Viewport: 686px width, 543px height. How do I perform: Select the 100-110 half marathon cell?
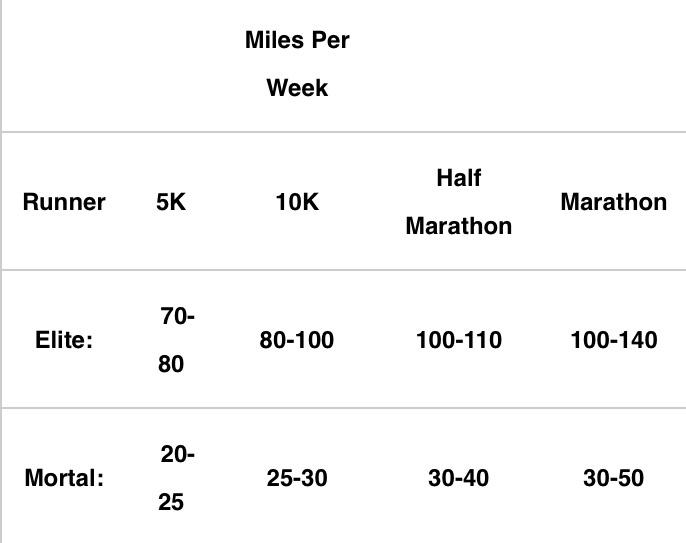pyautogui.click(x=458, y=340)
